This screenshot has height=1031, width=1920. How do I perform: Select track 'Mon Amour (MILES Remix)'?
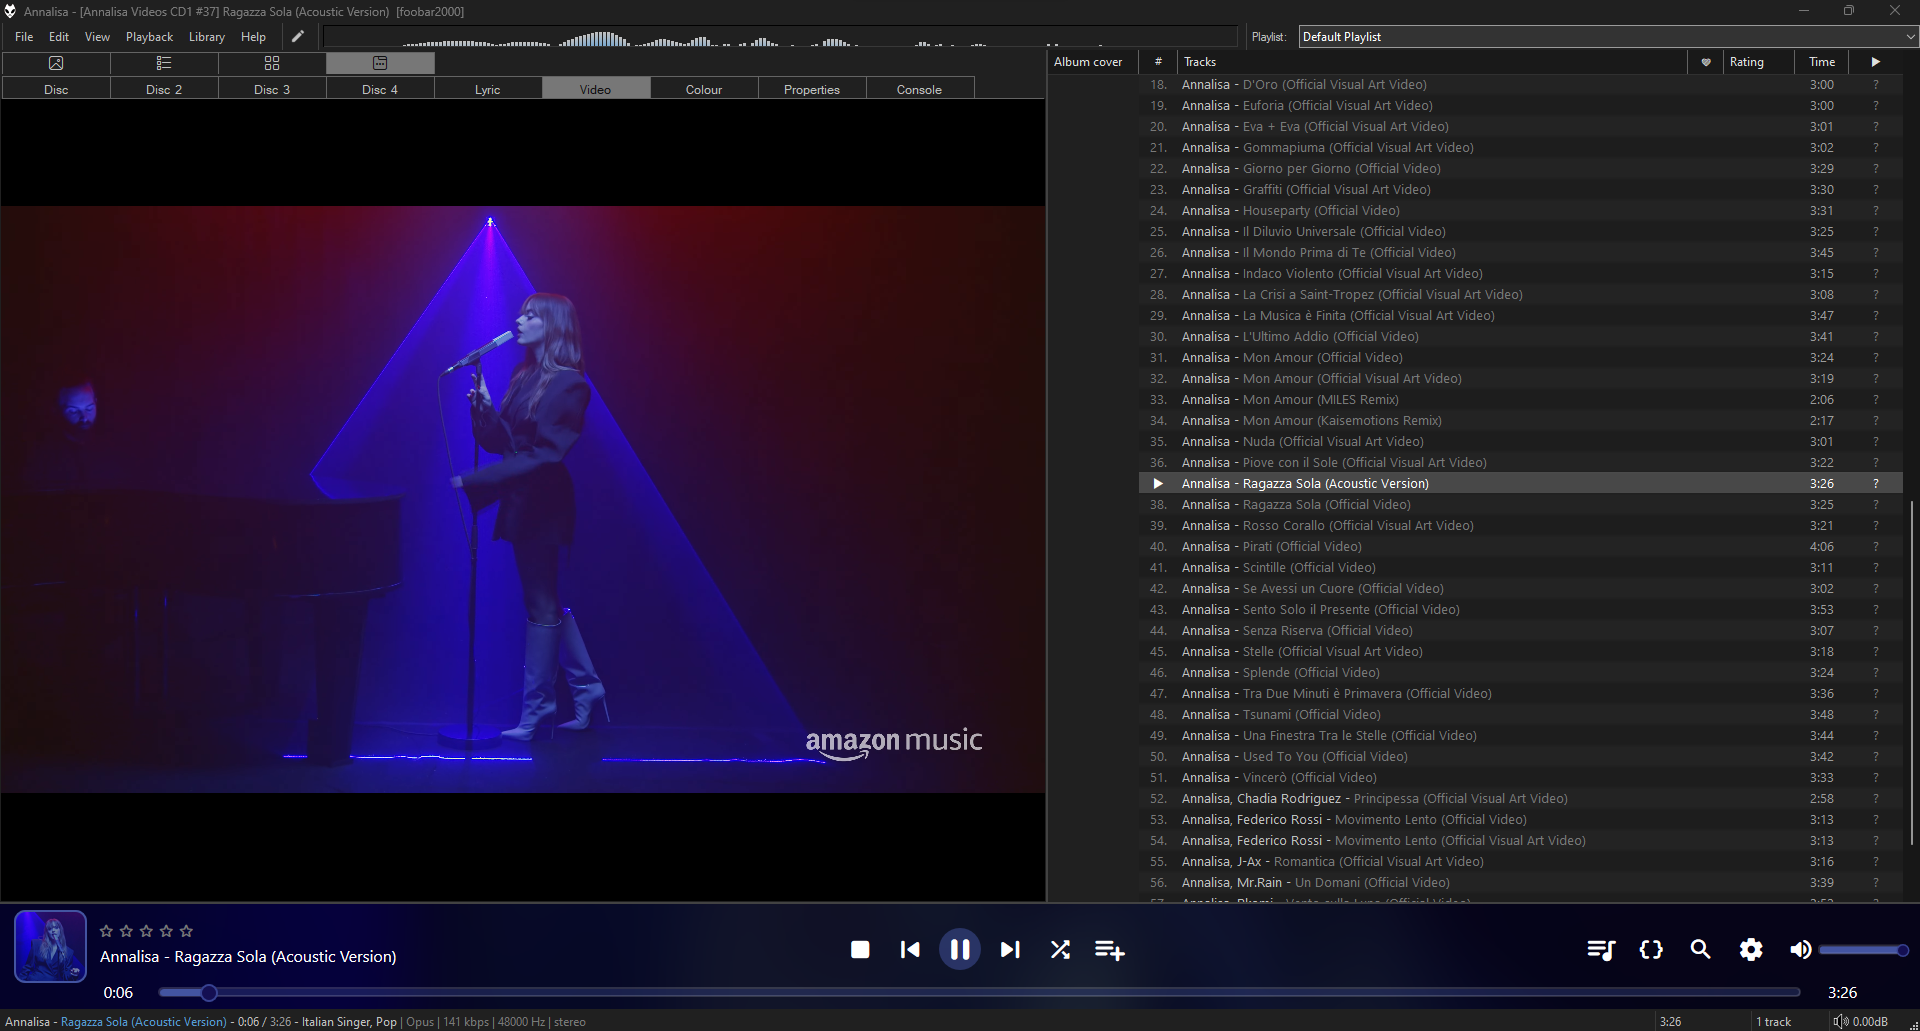tap(1520, 400)
